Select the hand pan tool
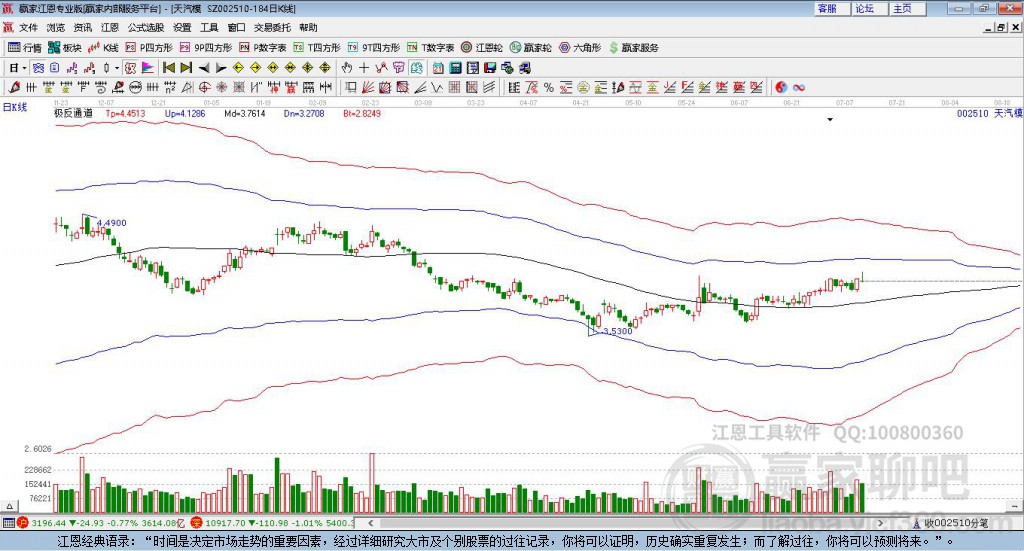This screenshot has width=1024, height=551. (347, 68)
